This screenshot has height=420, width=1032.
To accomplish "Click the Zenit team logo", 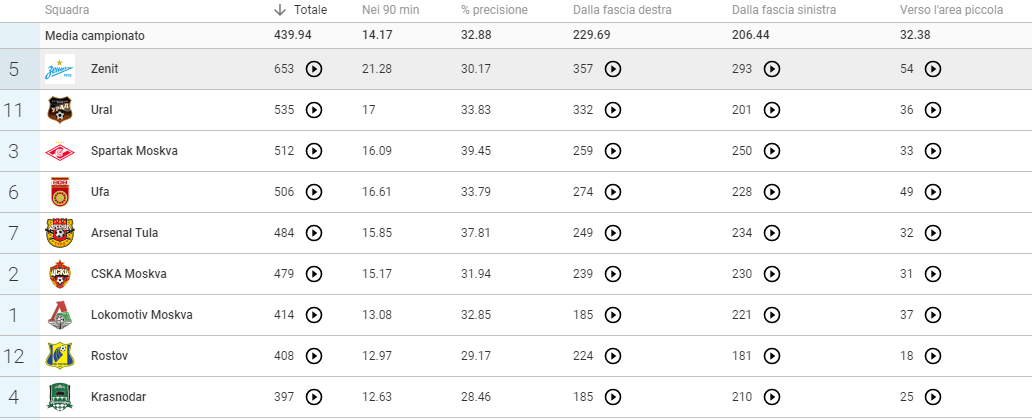I will click(60, 69).
